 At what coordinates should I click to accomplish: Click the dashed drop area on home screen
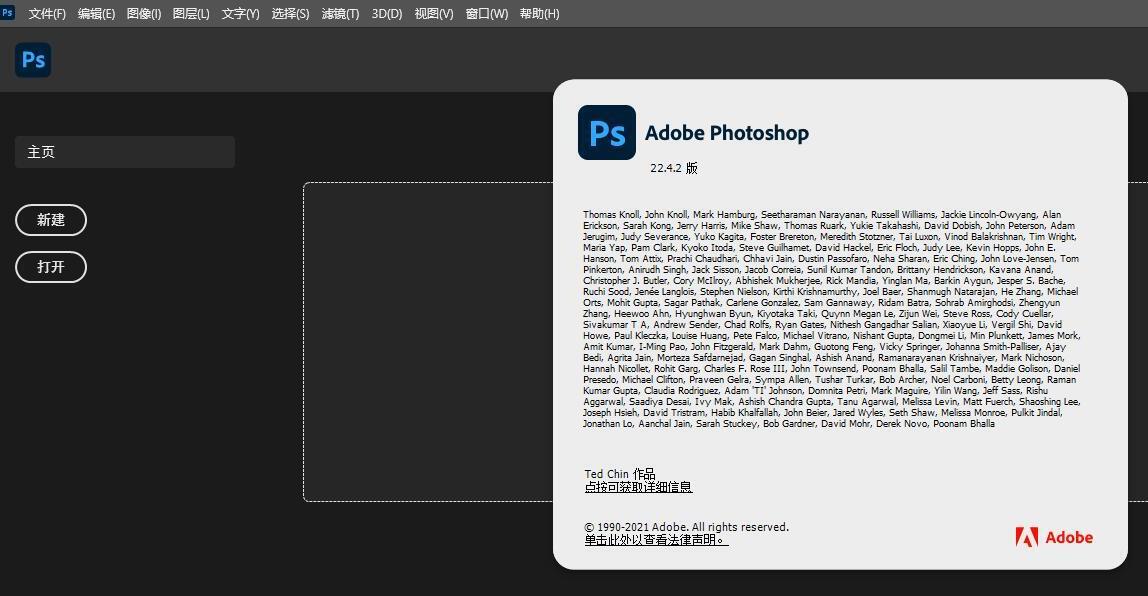428,342
